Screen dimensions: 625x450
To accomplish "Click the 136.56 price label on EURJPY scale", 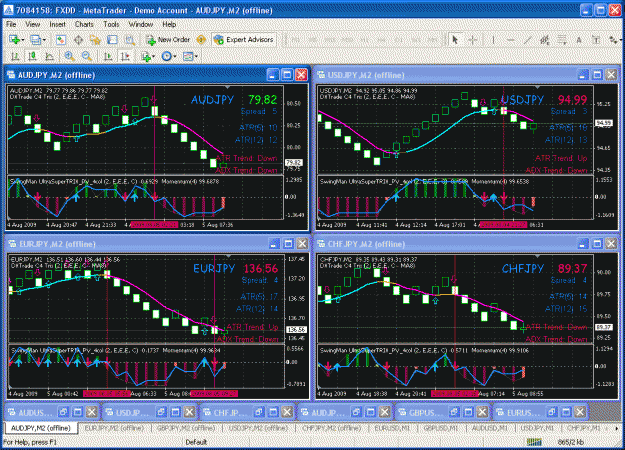I will coord(297,330).
